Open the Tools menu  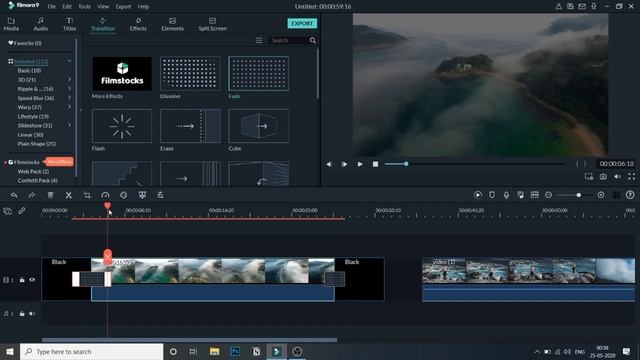pos(84,7)
